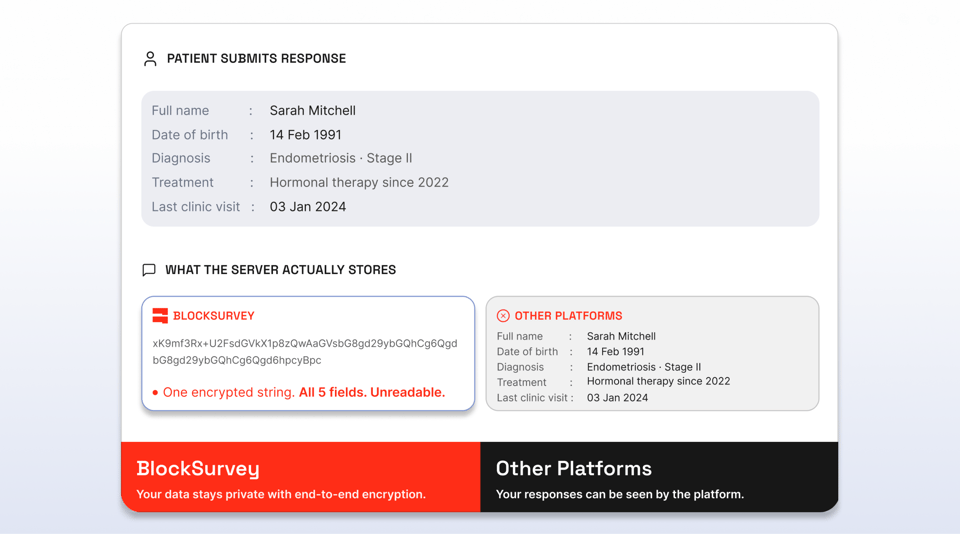Click Last clinic visit label in patient response panel
The height and width of the screenshot is (534, 960).
pyautogui.click(x=196, y=207)
